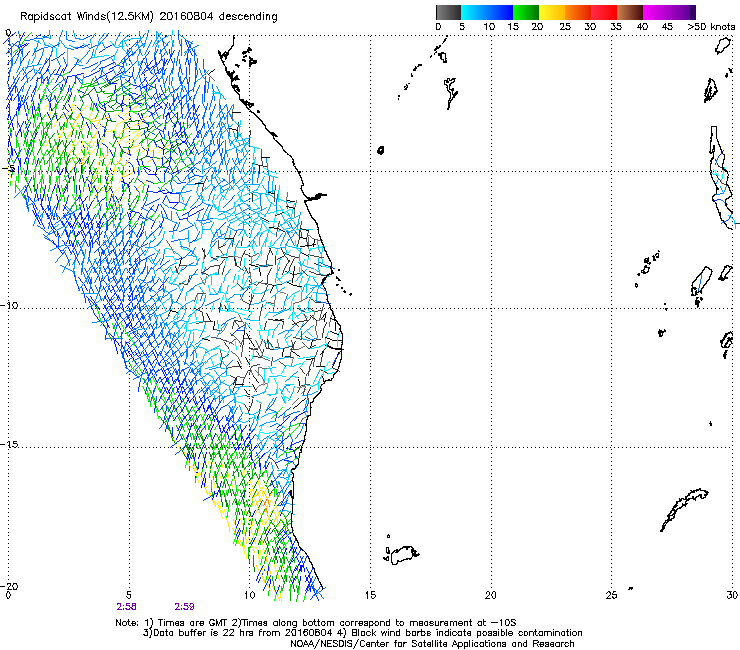The width and height of the screenshot is (740, 650).
Task: Select the red 30–35 knots legend segment
Action: click(604, 12)
